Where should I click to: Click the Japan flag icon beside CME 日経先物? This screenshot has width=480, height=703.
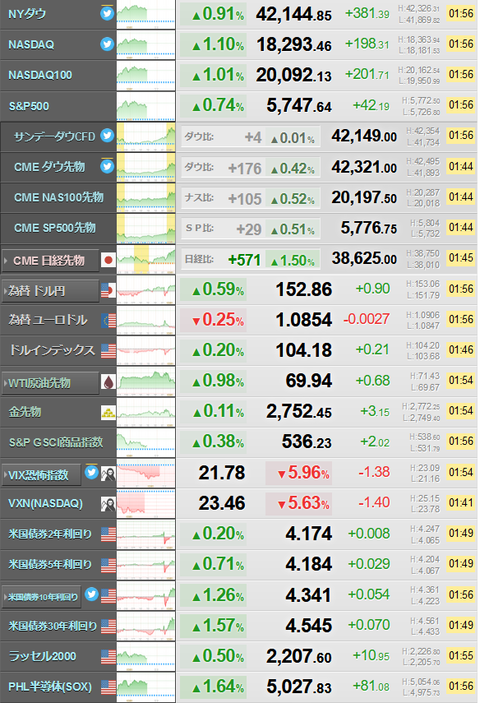coord(108,260)
